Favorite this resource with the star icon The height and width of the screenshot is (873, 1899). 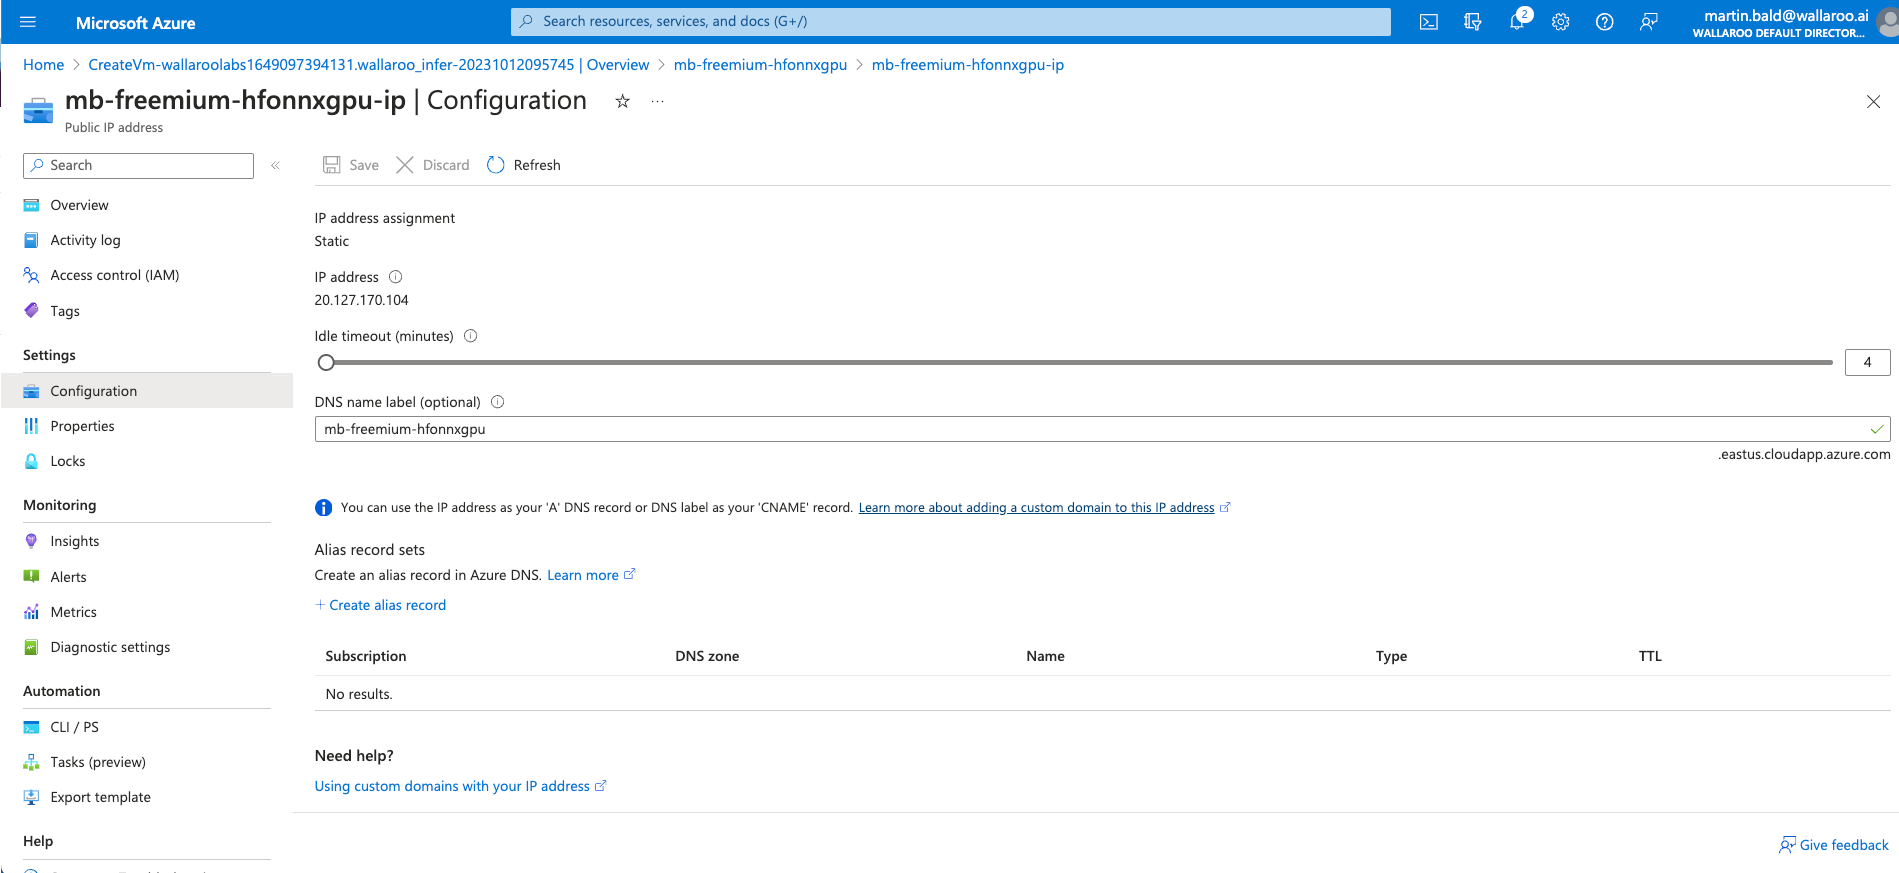(622, 101)
